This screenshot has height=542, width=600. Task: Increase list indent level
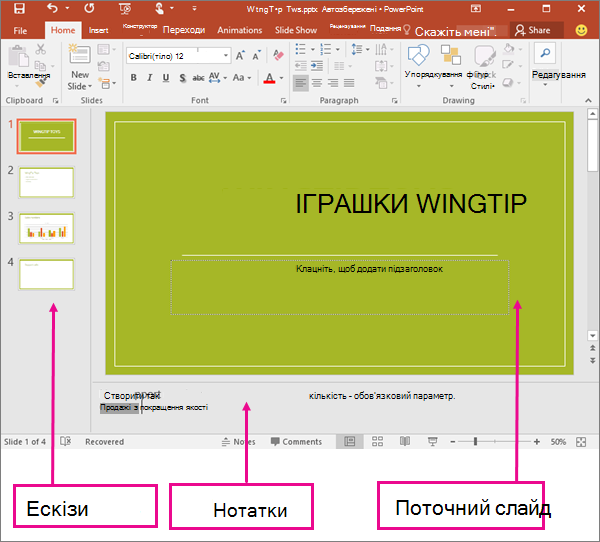click(317, 66)
